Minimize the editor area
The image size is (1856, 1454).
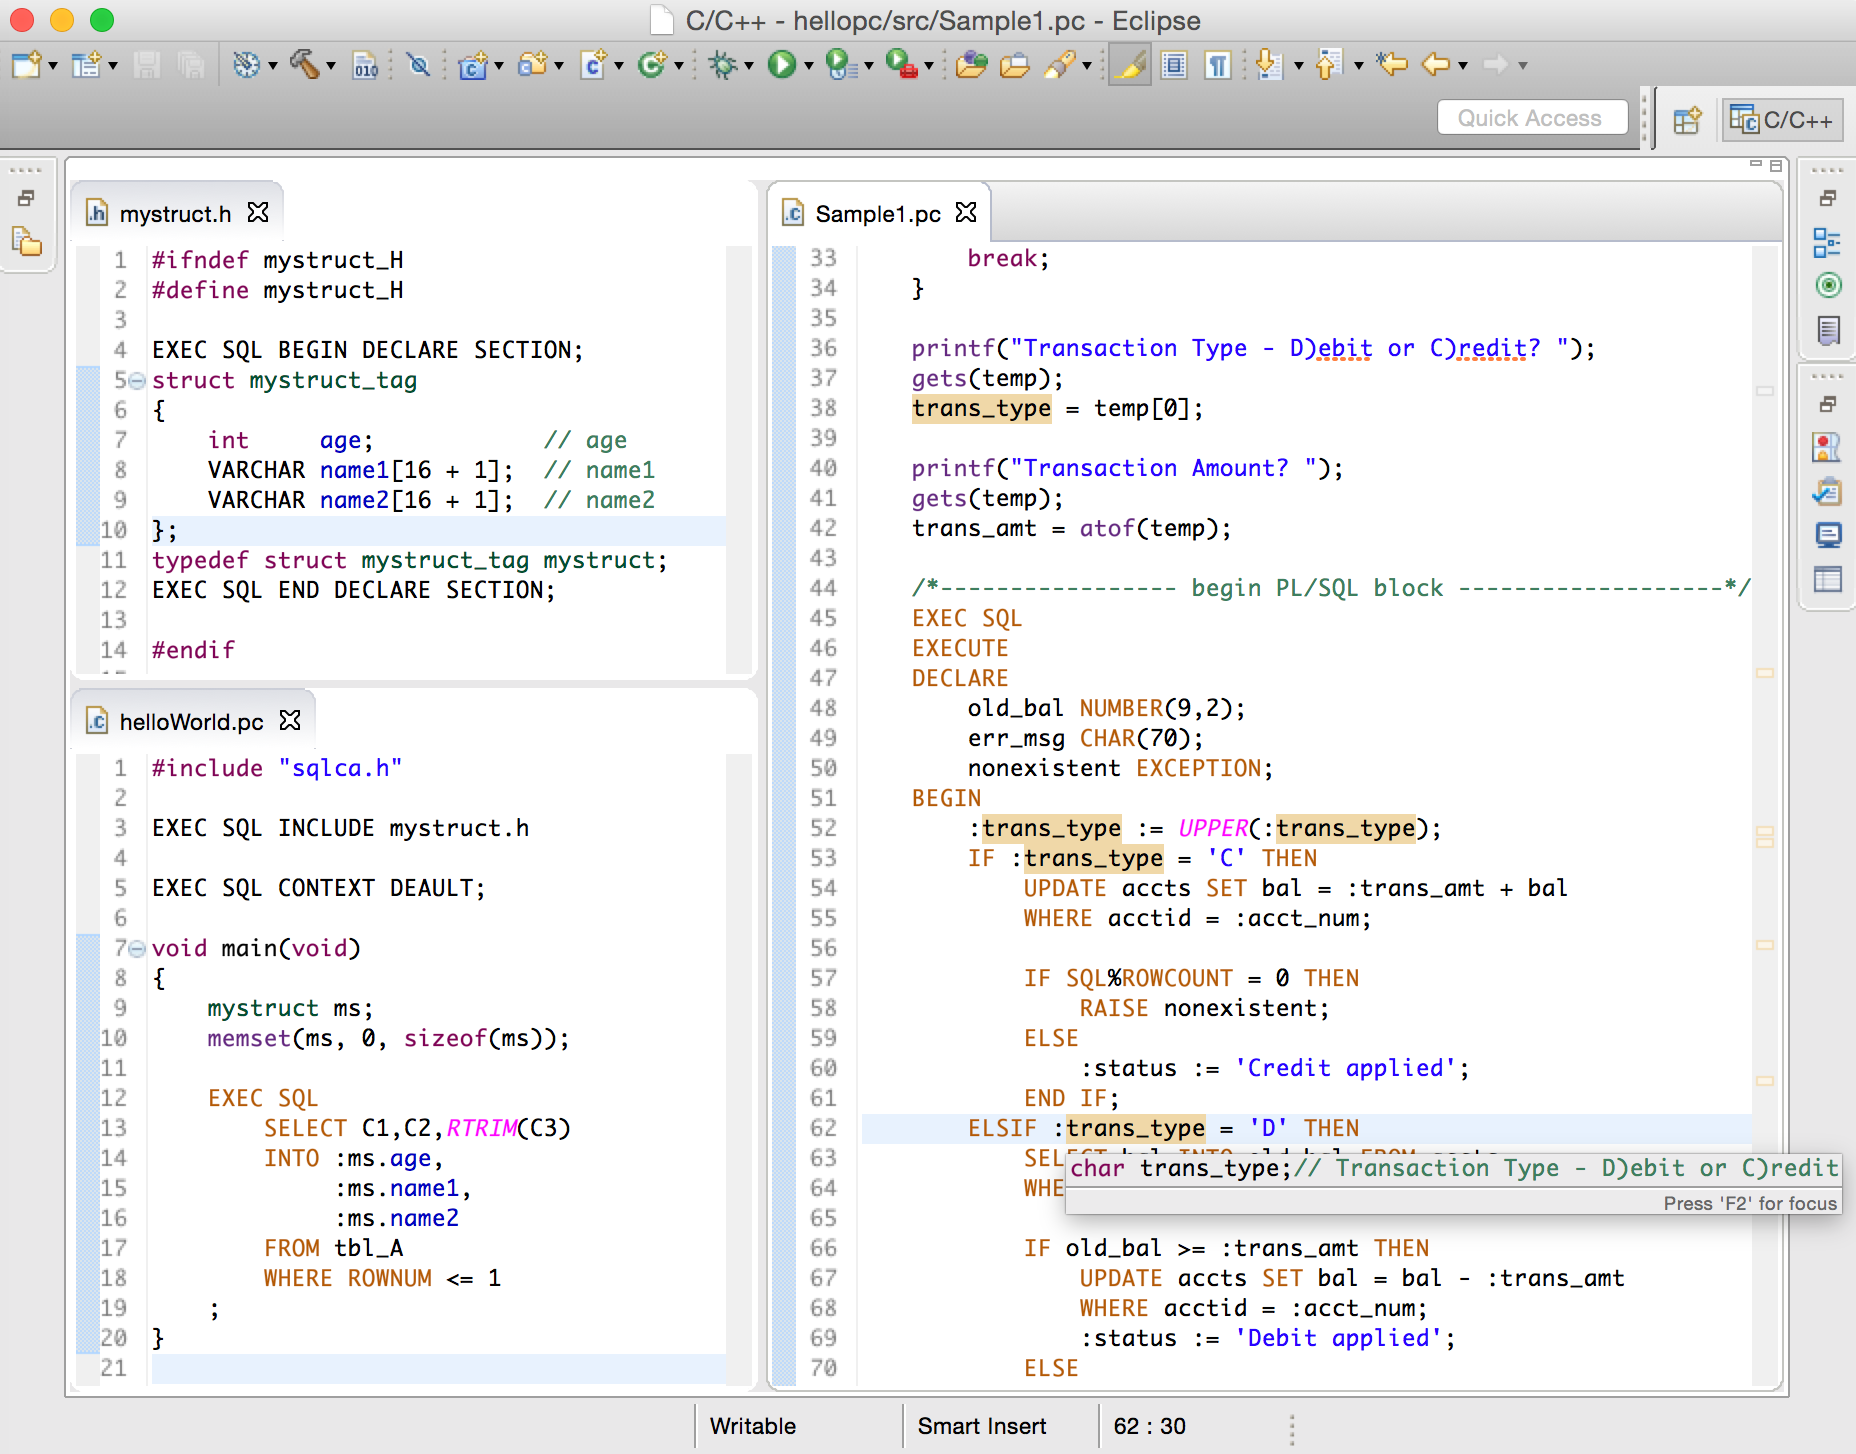[x=1756, y=163]
